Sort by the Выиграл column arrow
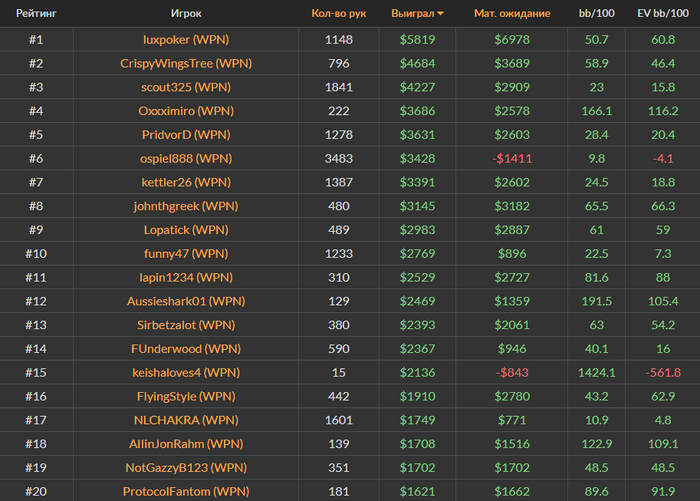 click(x=441, y=14)
